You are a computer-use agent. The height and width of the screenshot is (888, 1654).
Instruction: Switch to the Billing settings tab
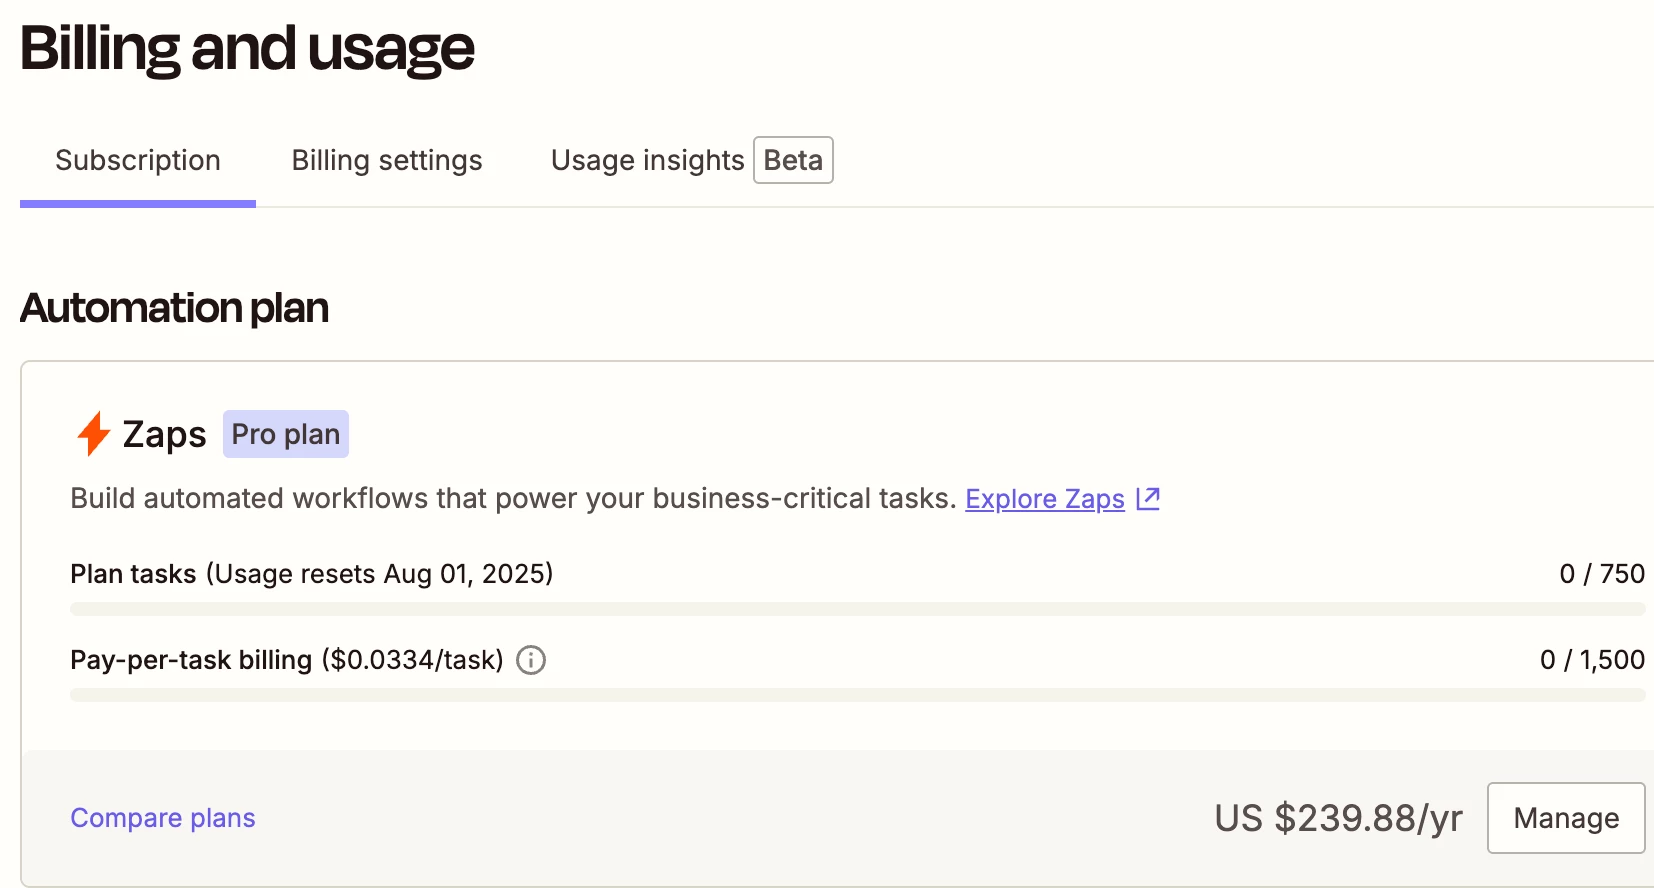pos(387,160)
